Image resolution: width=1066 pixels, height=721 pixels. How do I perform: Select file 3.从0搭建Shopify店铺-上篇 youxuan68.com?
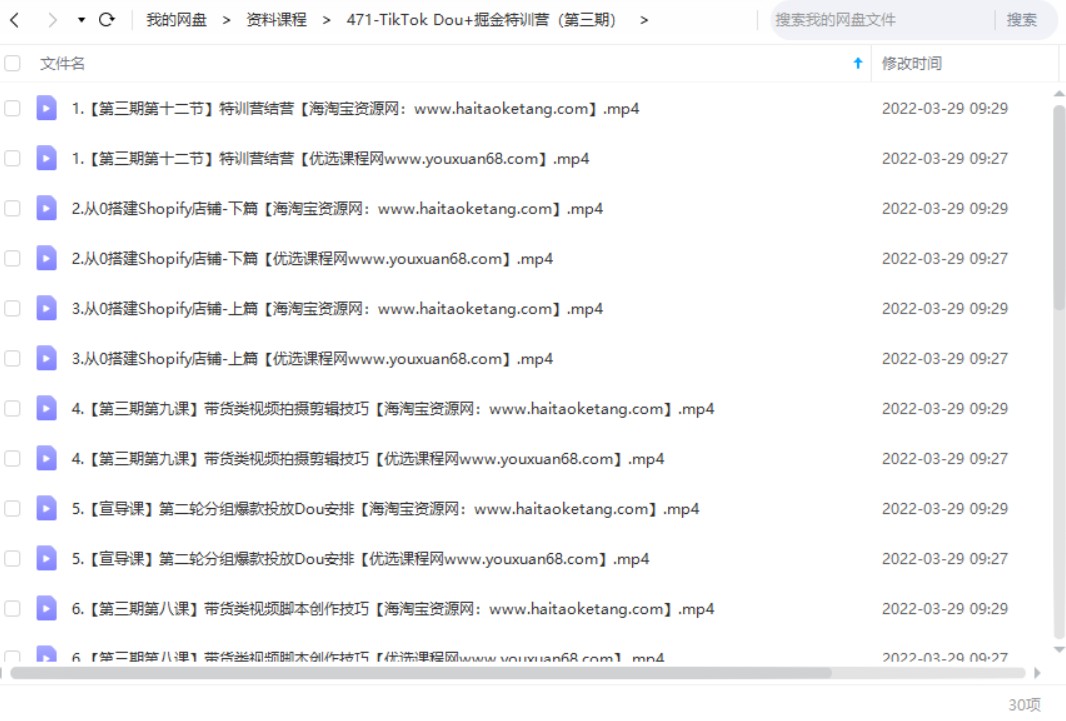pos(312,359)
